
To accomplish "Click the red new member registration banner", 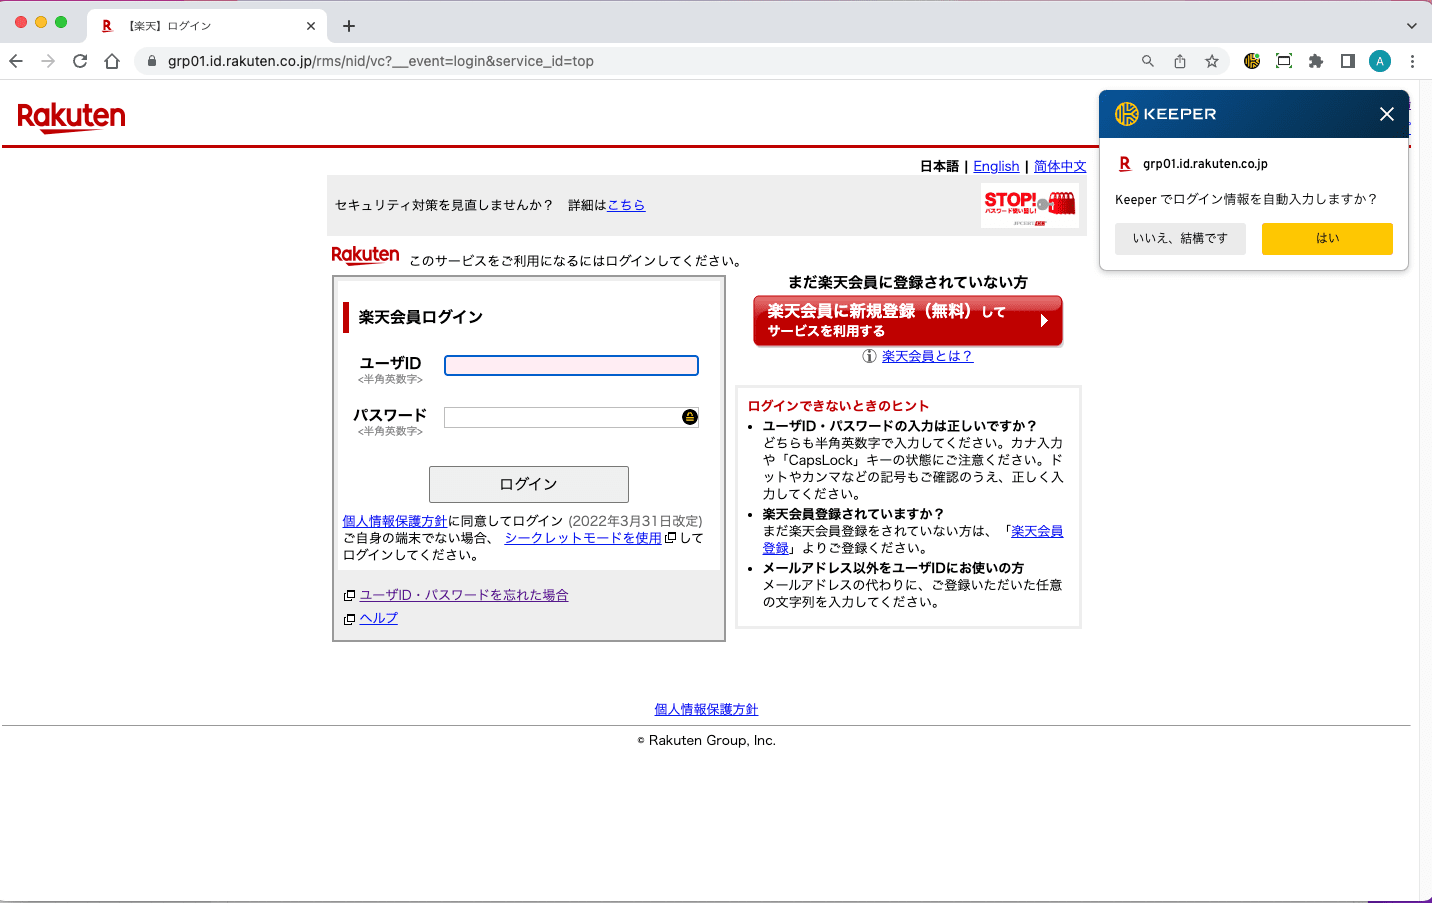I will pyautogui.click(x=907, y=321).
